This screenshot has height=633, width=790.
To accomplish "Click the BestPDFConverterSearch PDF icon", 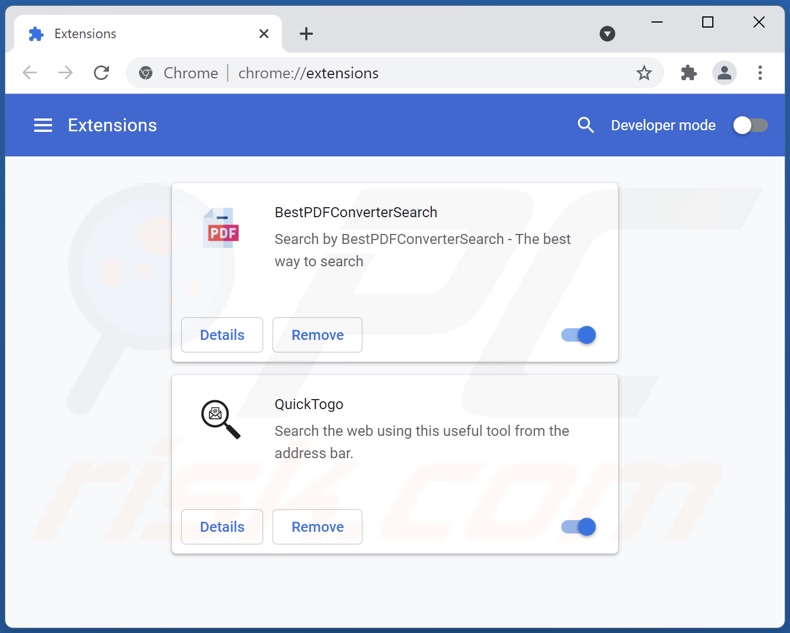I will click(221, 228).
